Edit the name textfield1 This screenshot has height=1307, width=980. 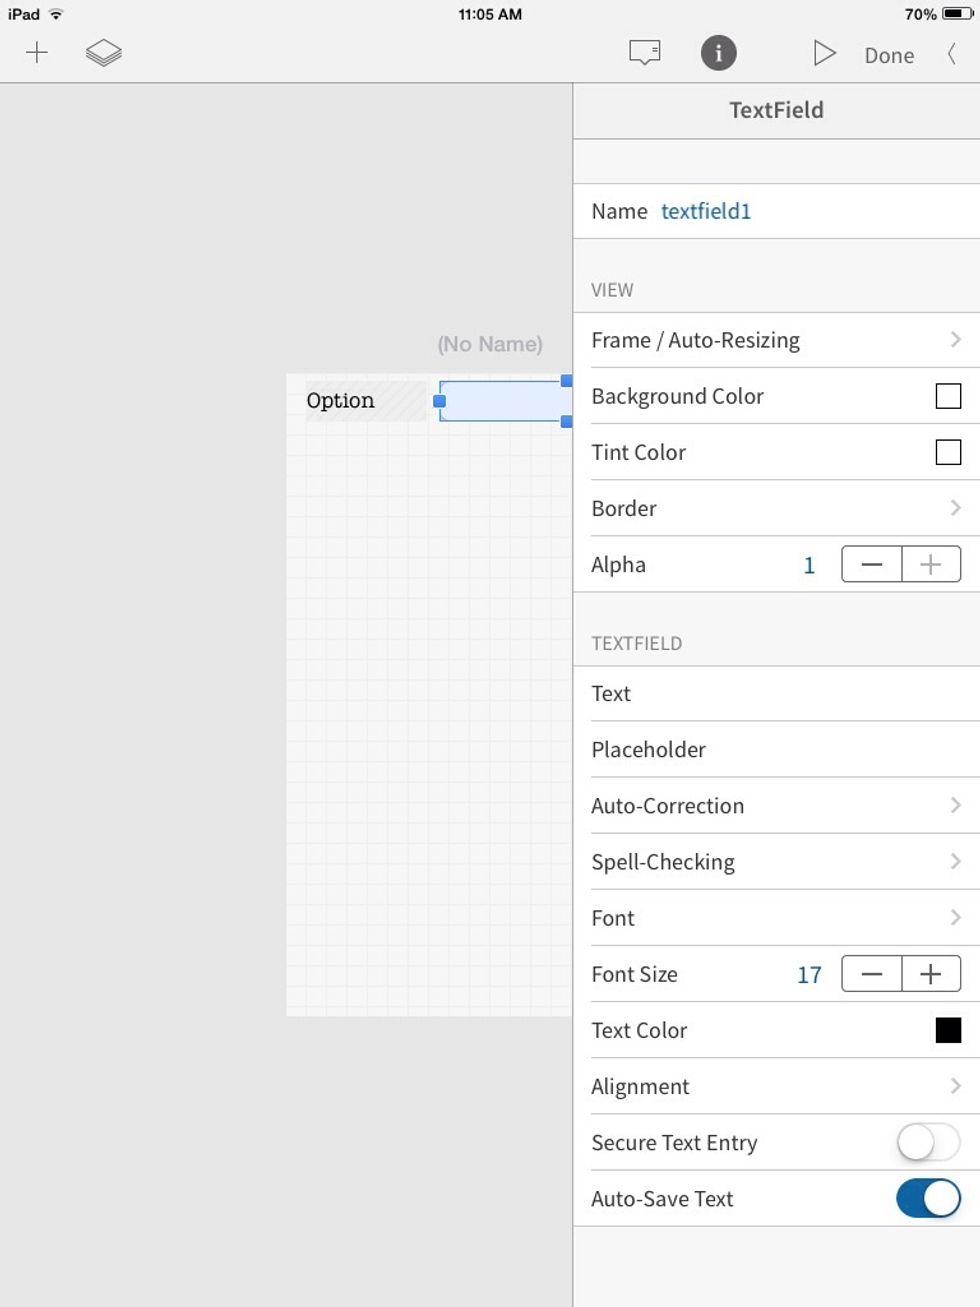point(706,211)
